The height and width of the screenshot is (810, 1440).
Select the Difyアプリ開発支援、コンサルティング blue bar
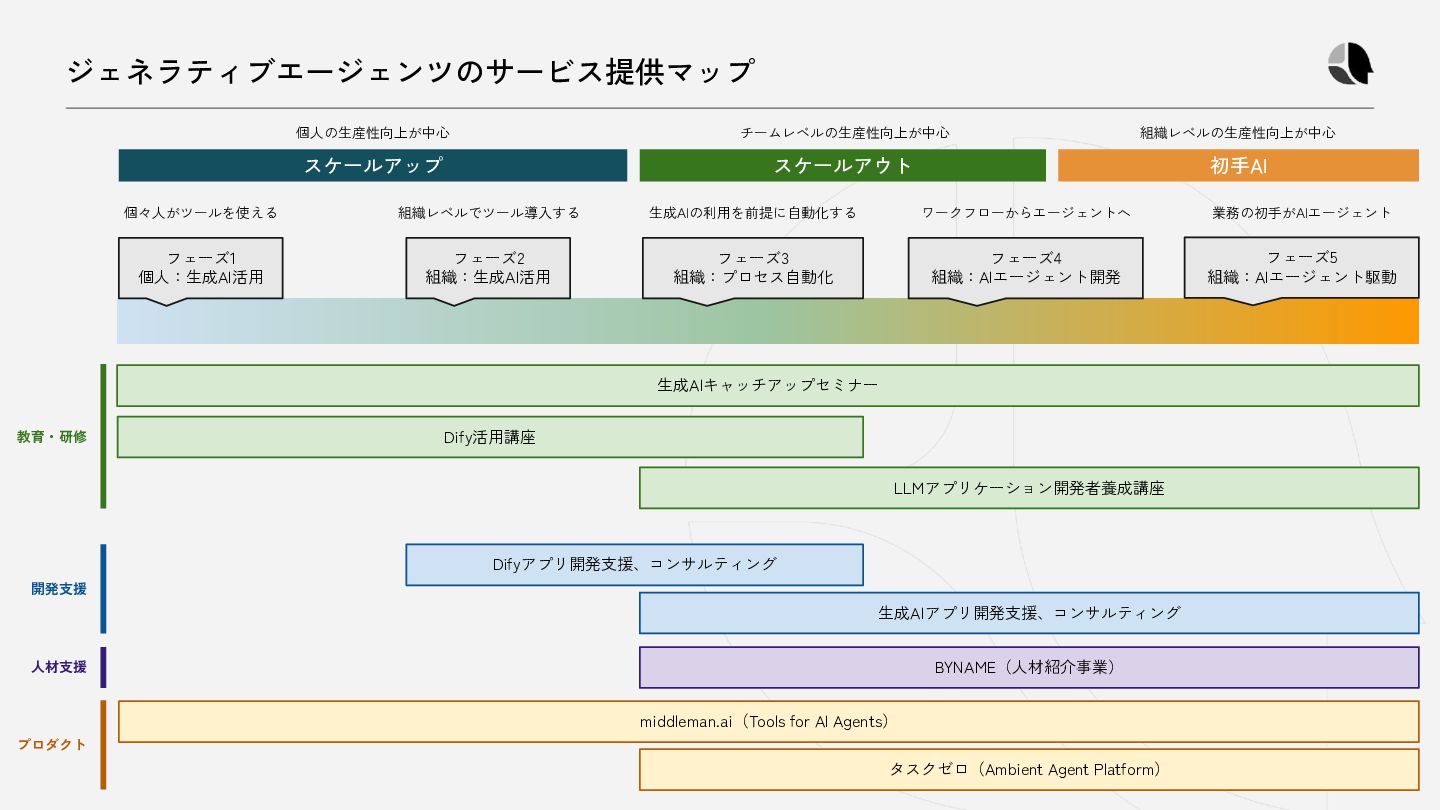click(634, 564)
